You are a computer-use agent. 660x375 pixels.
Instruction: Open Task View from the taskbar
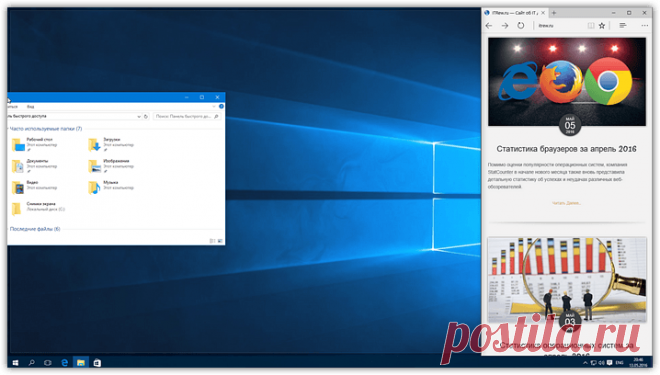point(48,362)
